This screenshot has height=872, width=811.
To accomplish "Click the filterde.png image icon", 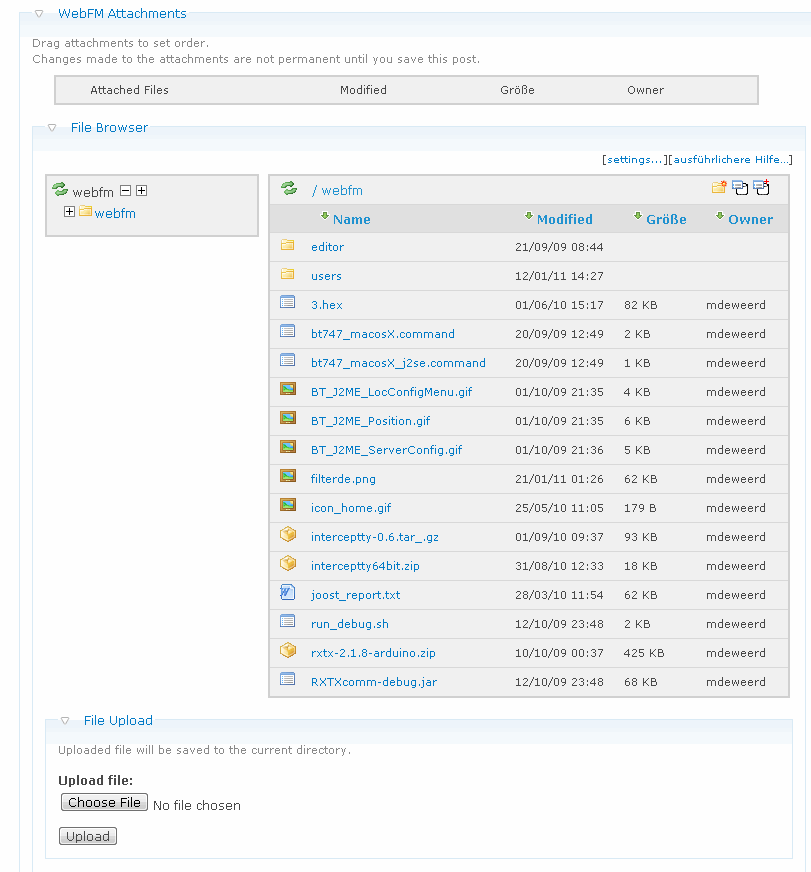I will click(x=288, y=478).
